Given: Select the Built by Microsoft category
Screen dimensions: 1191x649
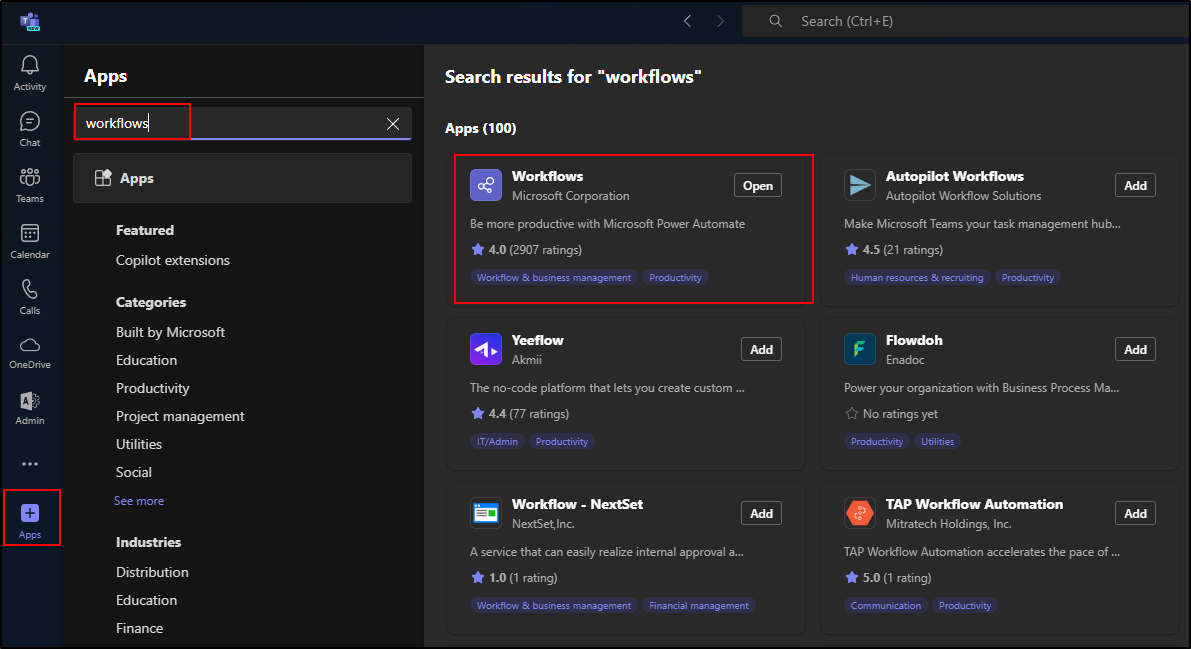Looking at the screenshot, I should tap(170, 332).
